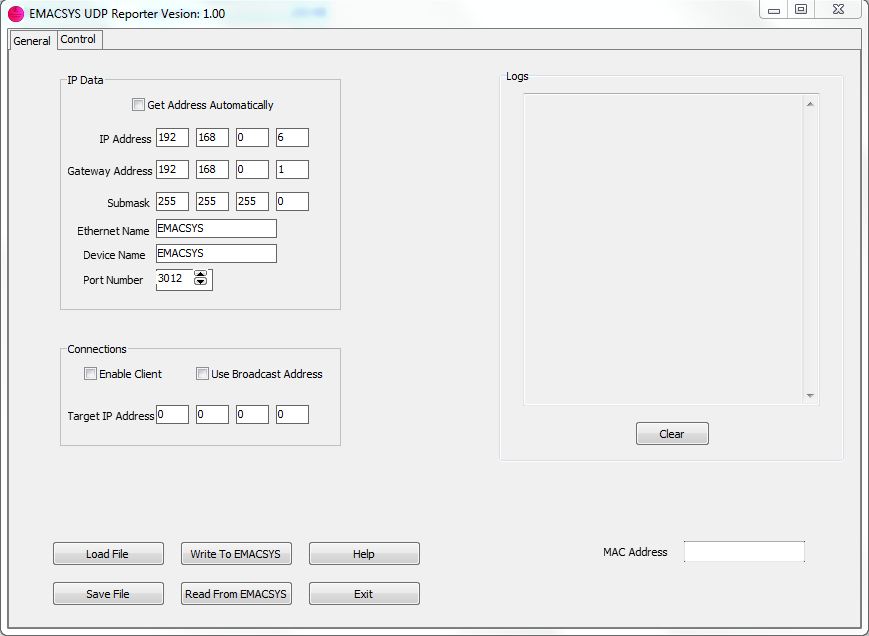The width and height of the screenshot is (869, 636).
Task: Focus the MAC Address field
Action: click(x=744, y=552)
